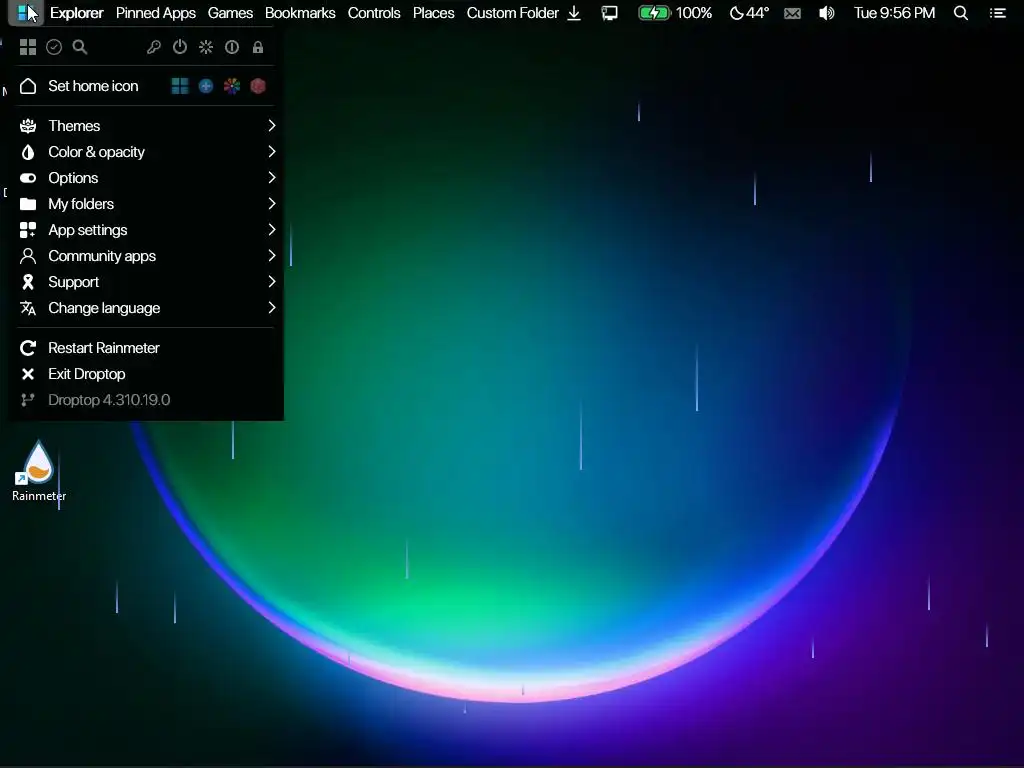This screenshot has height=768, width=1024.
Task: Open the Support menu entry
Action: click(148, 282)
